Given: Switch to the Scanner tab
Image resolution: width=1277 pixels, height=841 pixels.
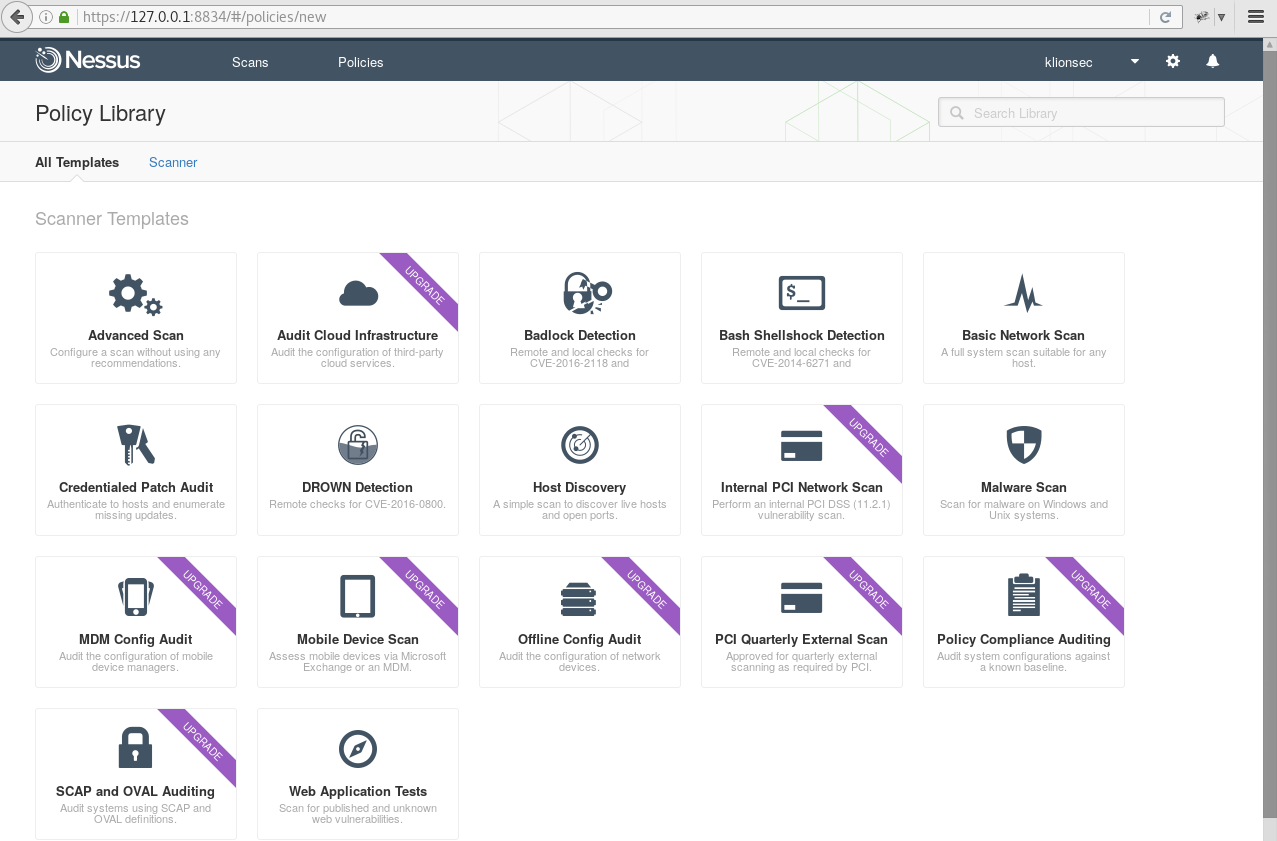Looking at the screenshot, I should pos(173,162).
